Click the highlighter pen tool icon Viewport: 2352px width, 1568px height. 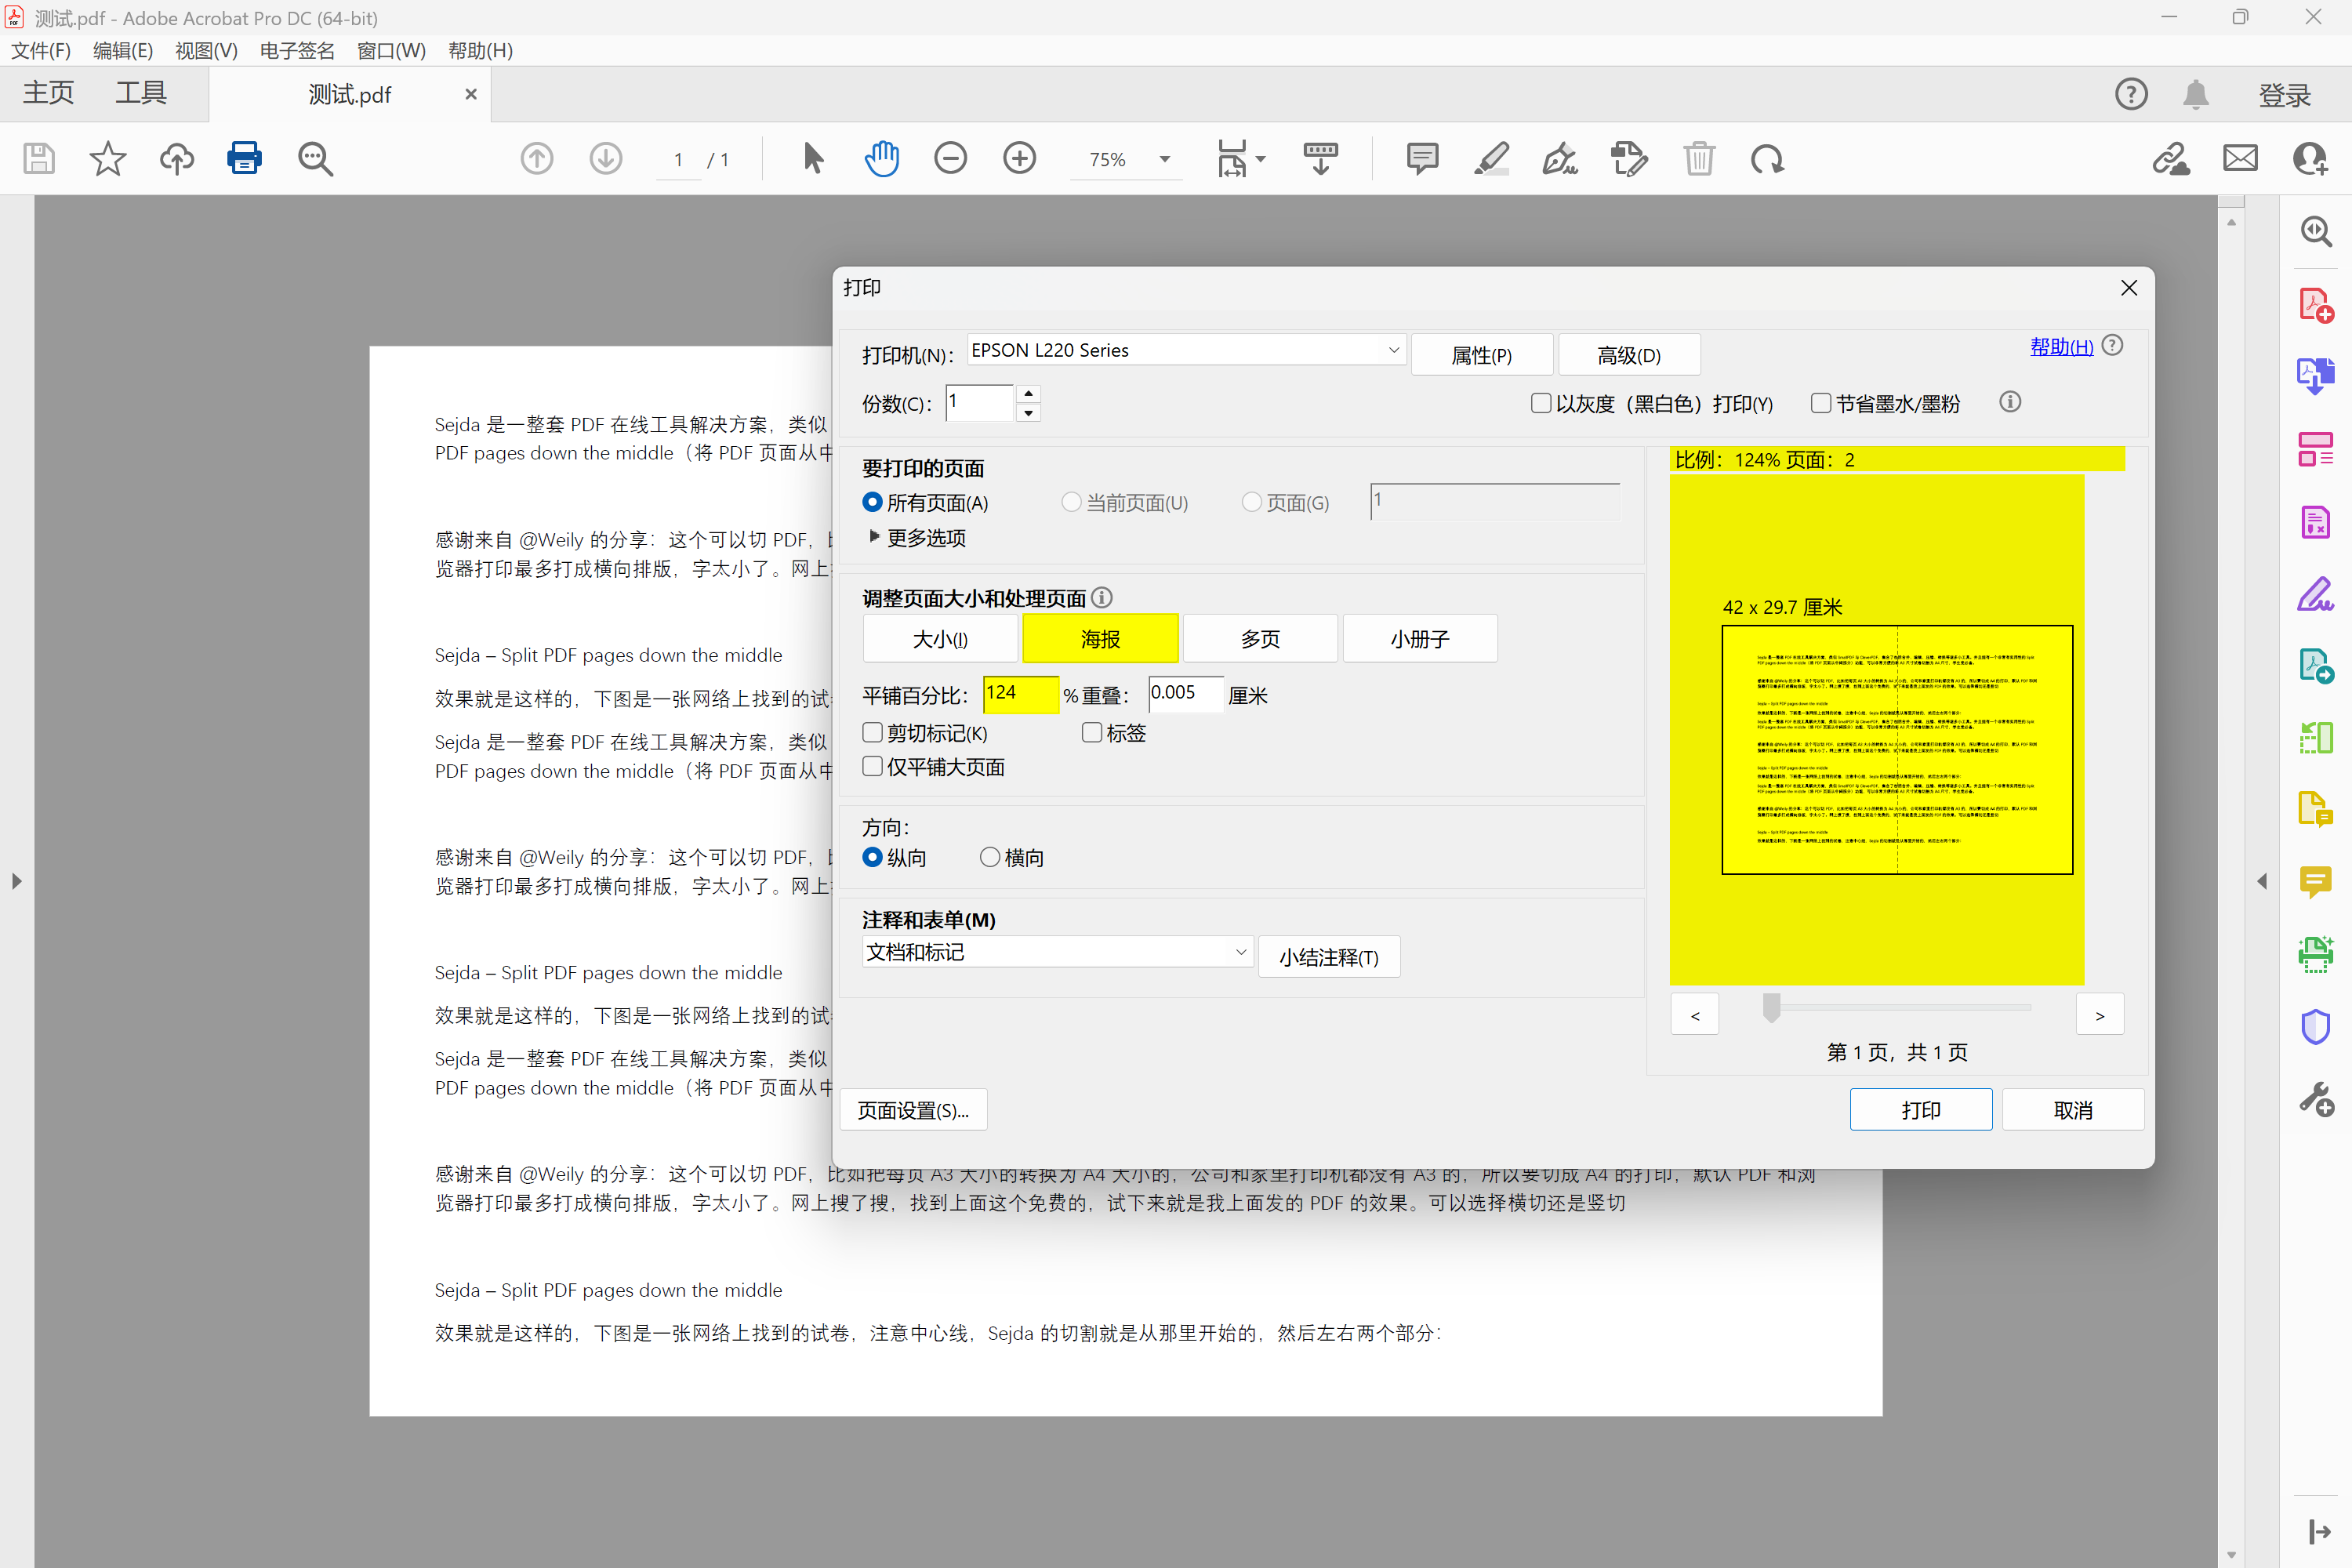(1491, 158)
